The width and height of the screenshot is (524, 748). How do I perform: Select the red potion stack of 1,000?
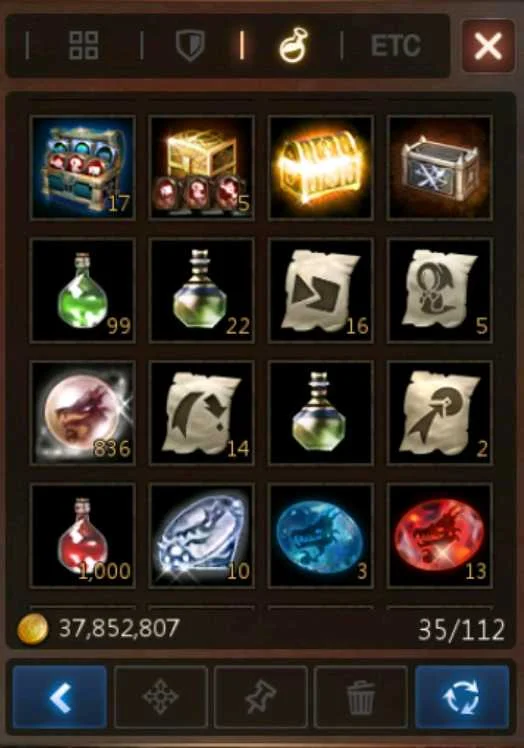(83, 535)
